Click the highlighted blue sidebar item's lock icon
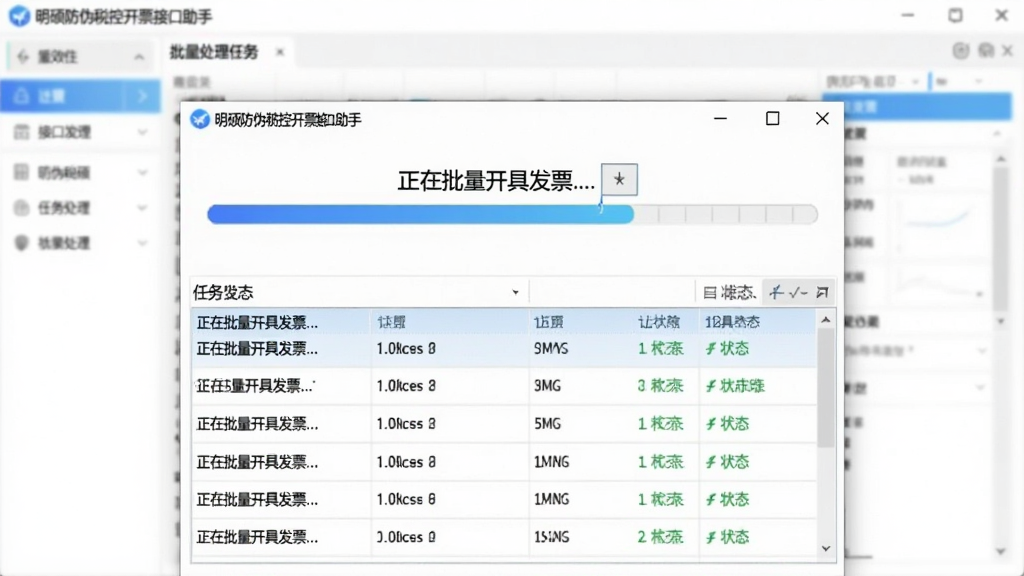This screenshot has height=576, width=1024. coord(22,96)
